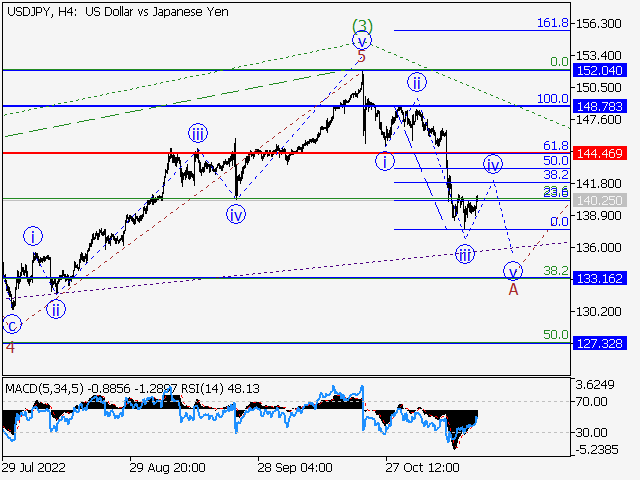Click the 141.800 price axis value
Viewport: 640px width, 480px height.
[x=598, y=184]
